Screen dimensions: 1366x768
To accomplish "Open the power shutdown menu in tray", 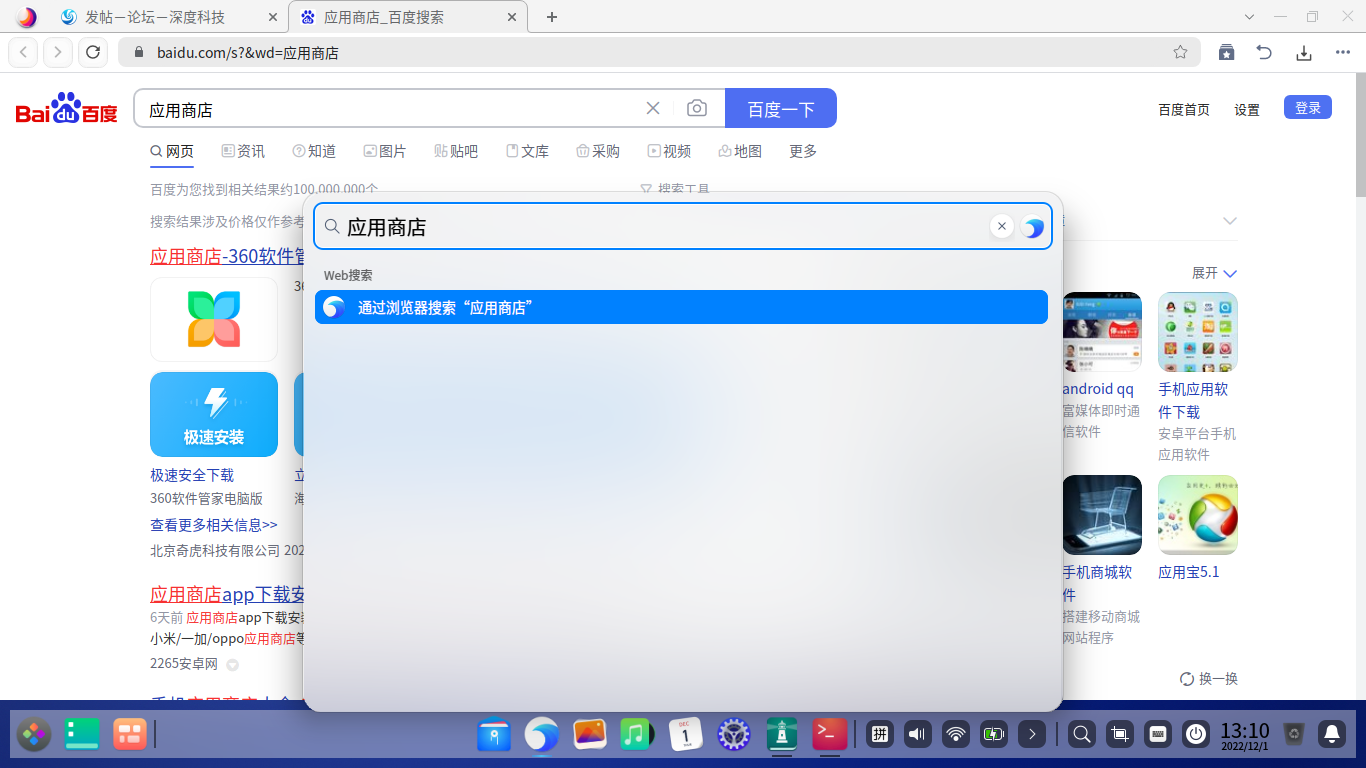I will click(1196, 735).
